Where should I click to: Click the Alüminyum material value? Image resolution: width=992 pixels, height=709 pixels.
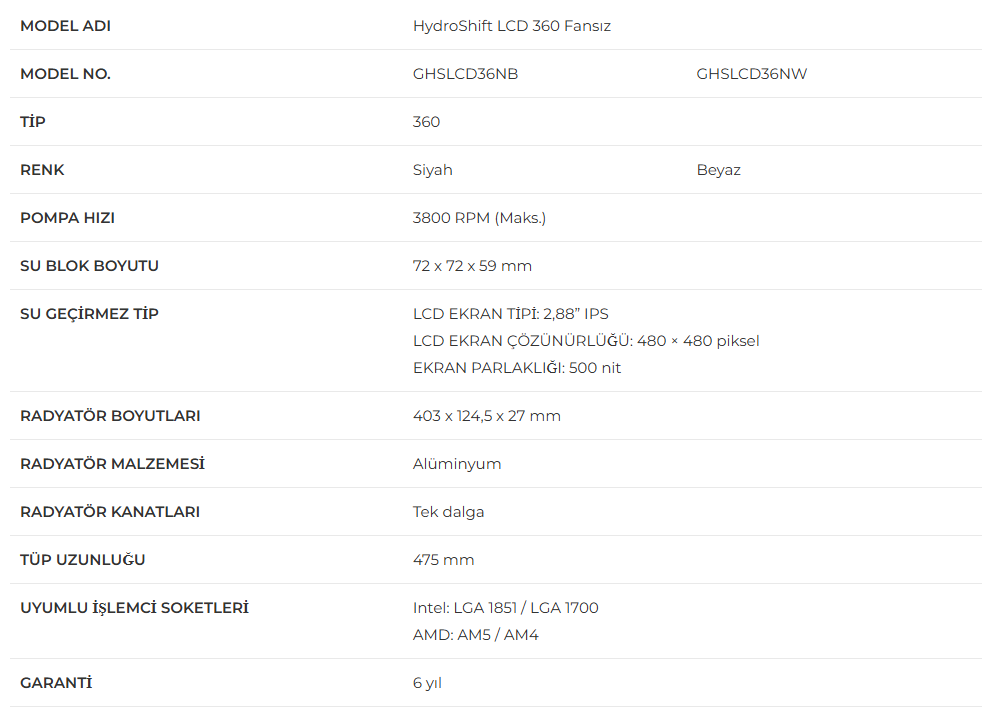(456, 464)
